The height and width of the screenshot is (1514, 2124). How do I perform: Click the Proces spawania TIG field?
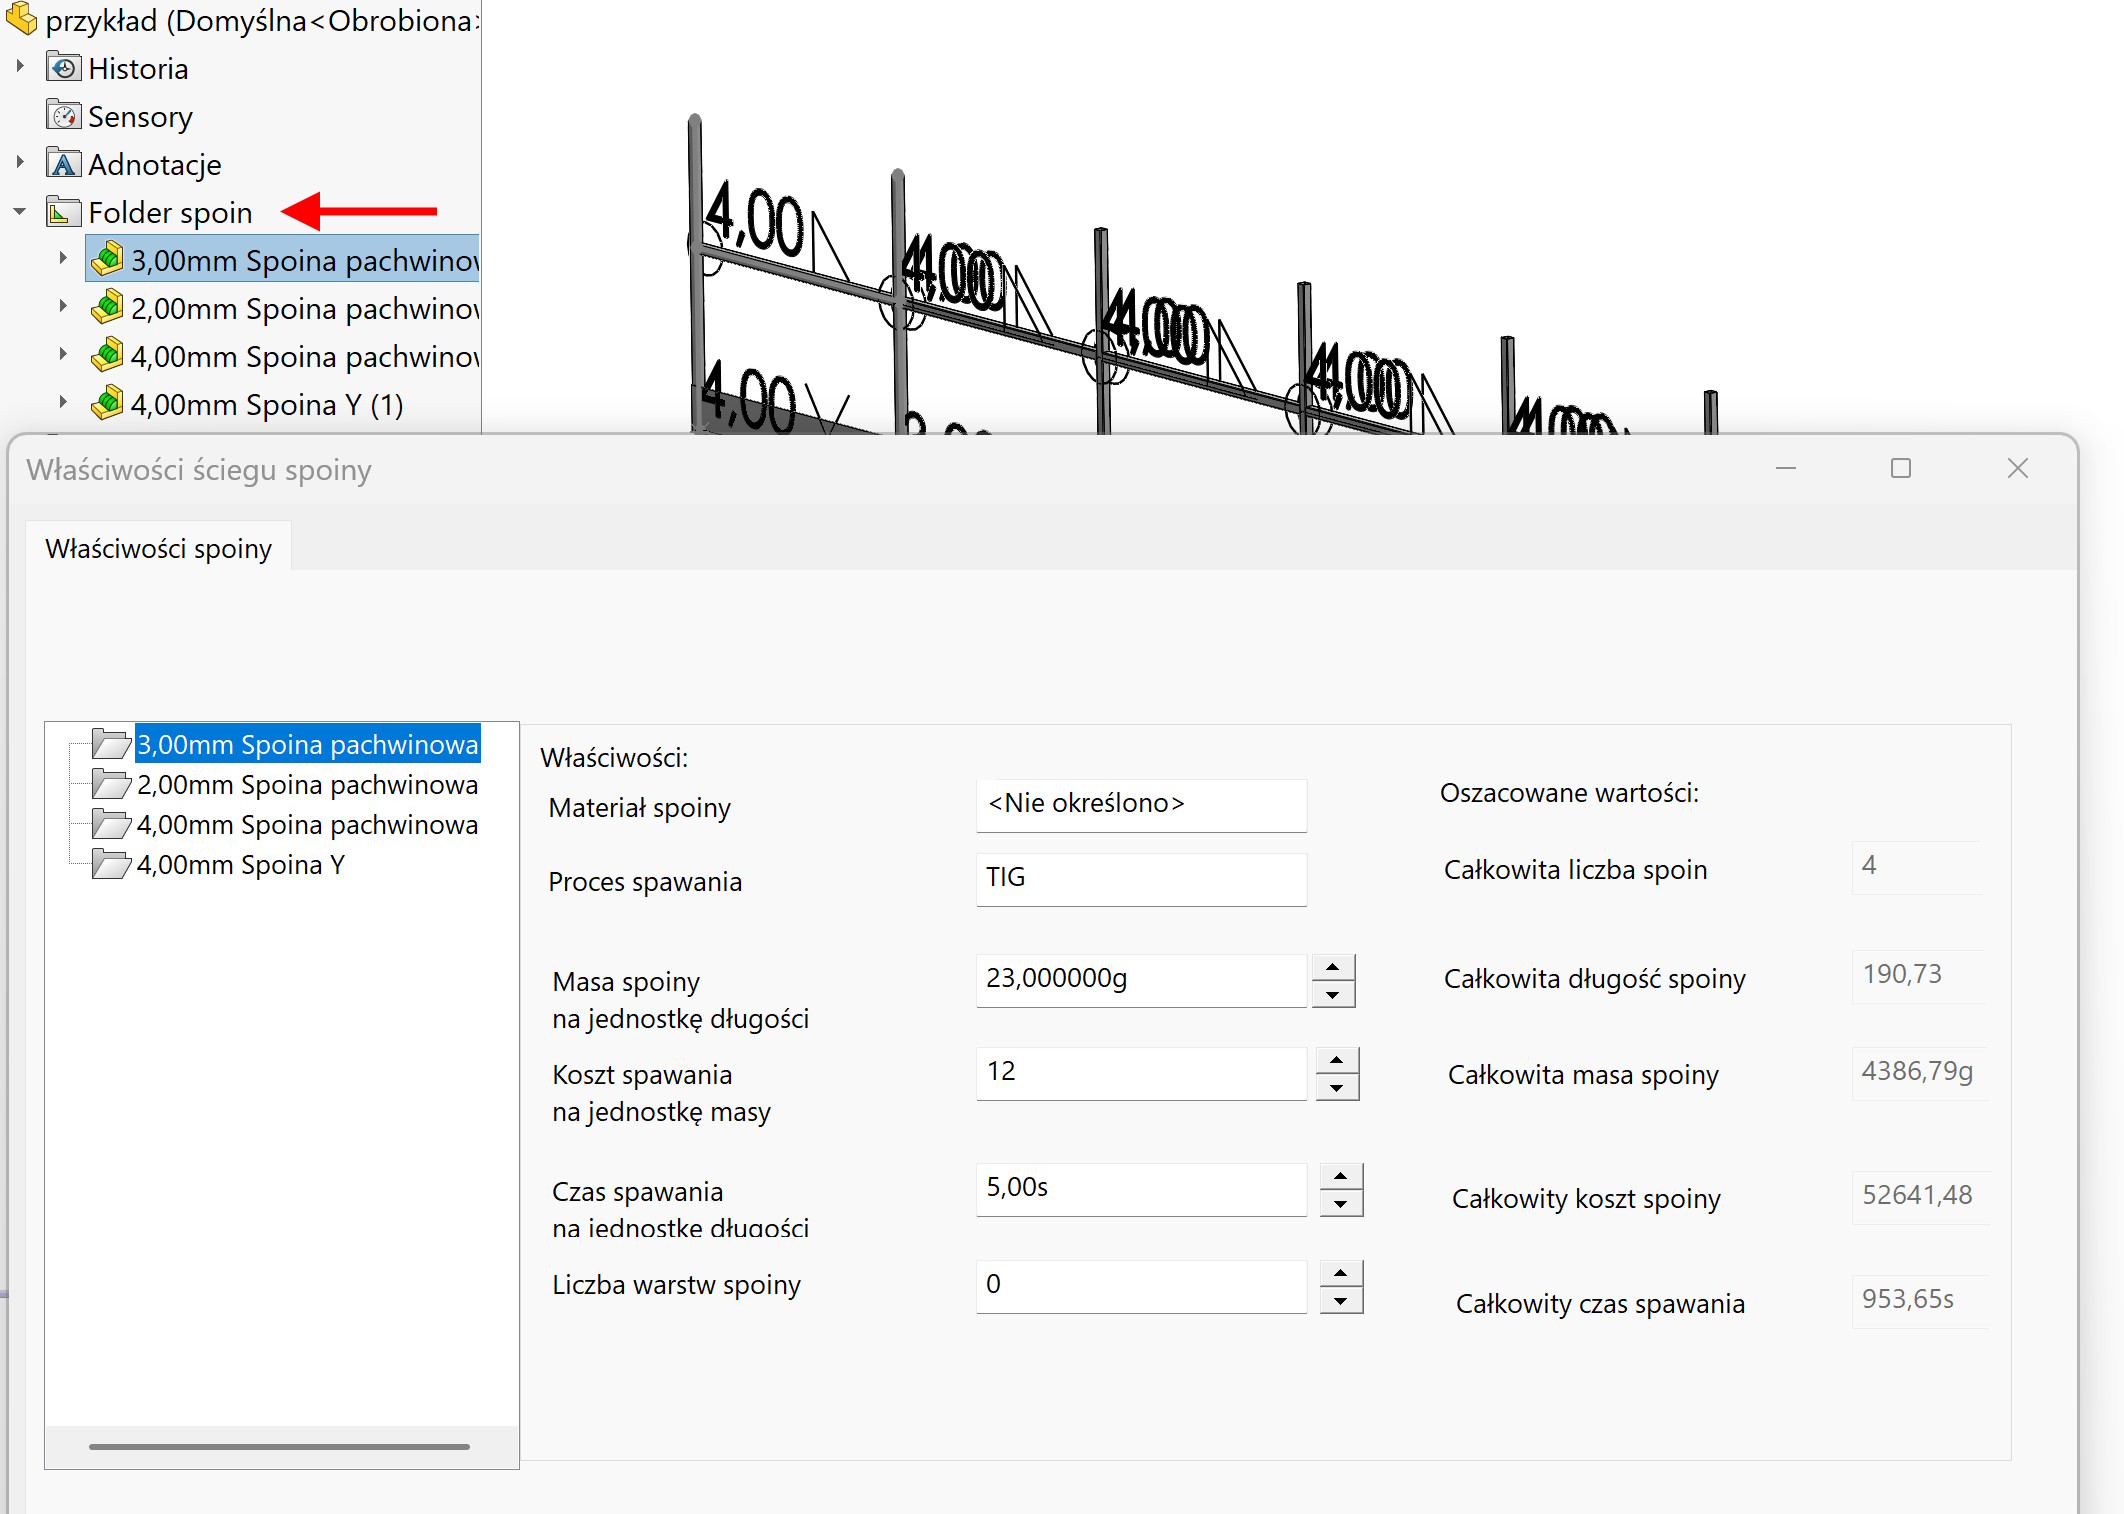click(x=1140, y=878)
